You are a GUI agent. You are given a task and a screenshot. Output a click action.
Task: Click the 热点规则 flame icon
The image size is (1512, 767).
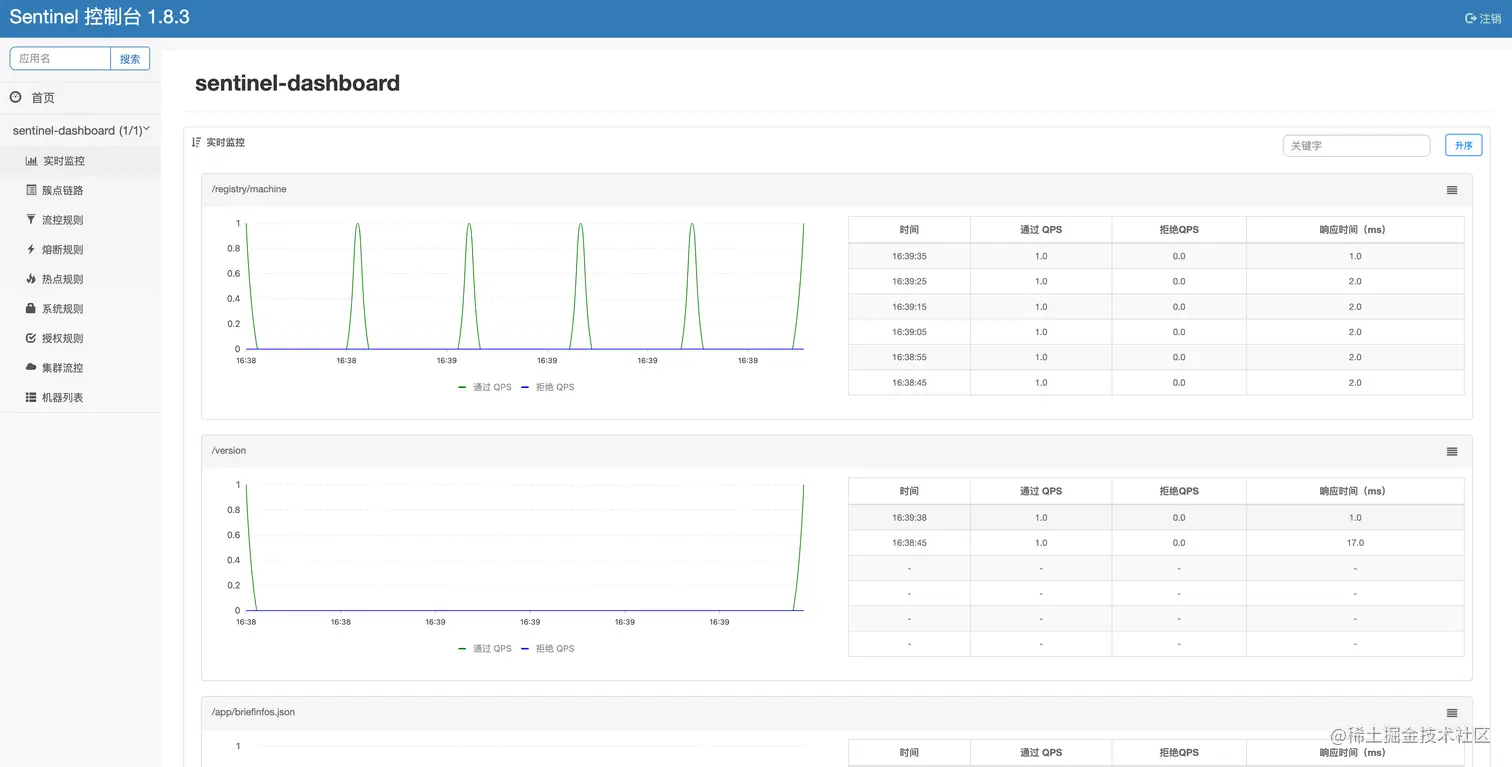pos(31,279)
